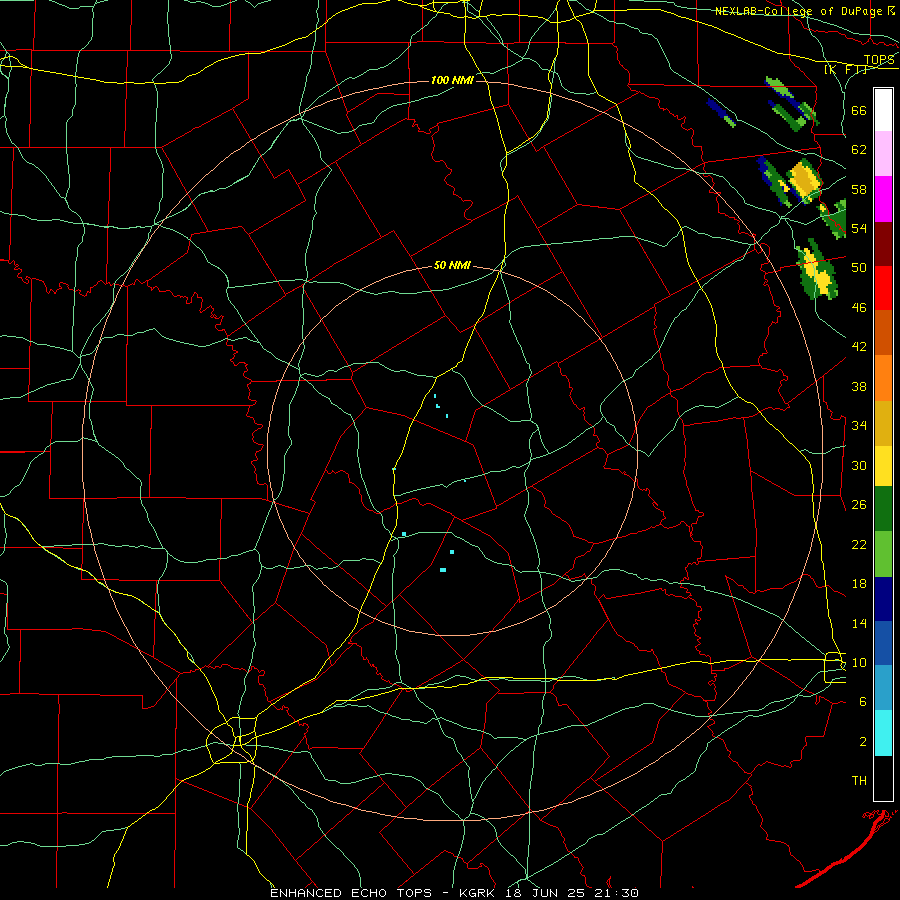Click the bright yellow legend swatch
The width and height of the screenshot is (900, 900).
point(883,466)
